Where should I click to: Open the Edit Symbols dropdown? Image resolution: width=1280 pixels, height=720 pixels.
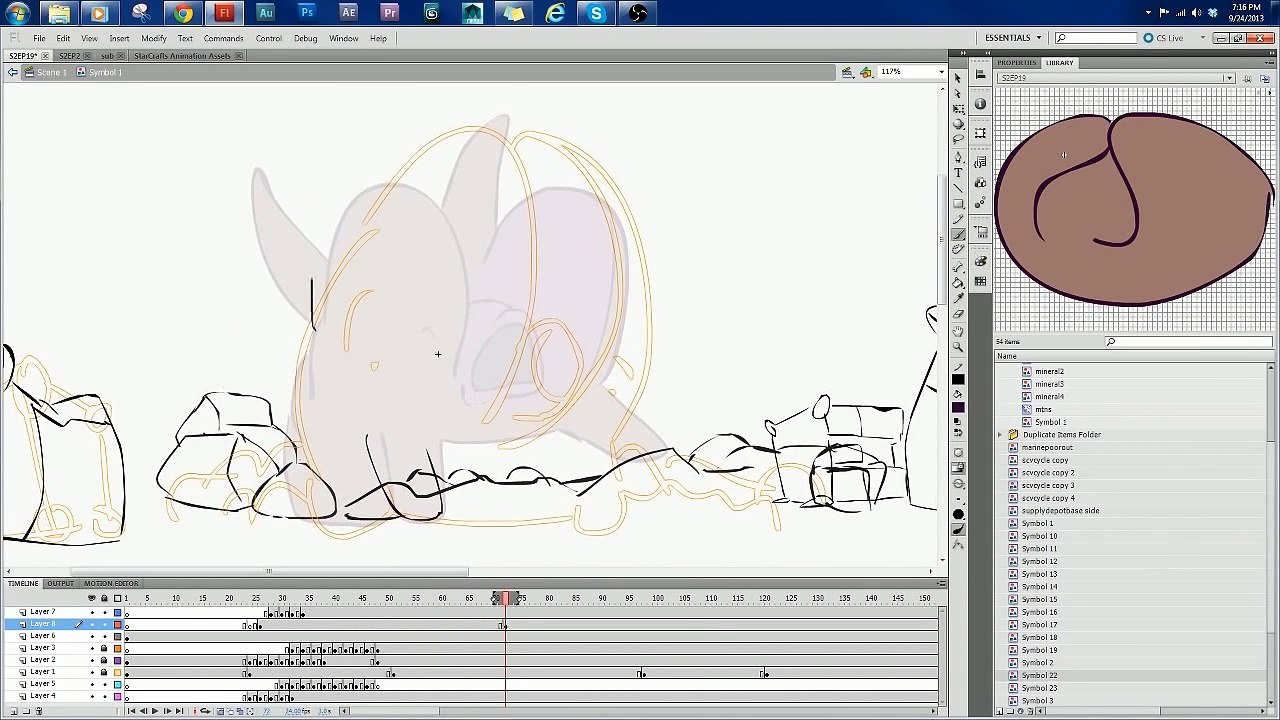point(866,72)
